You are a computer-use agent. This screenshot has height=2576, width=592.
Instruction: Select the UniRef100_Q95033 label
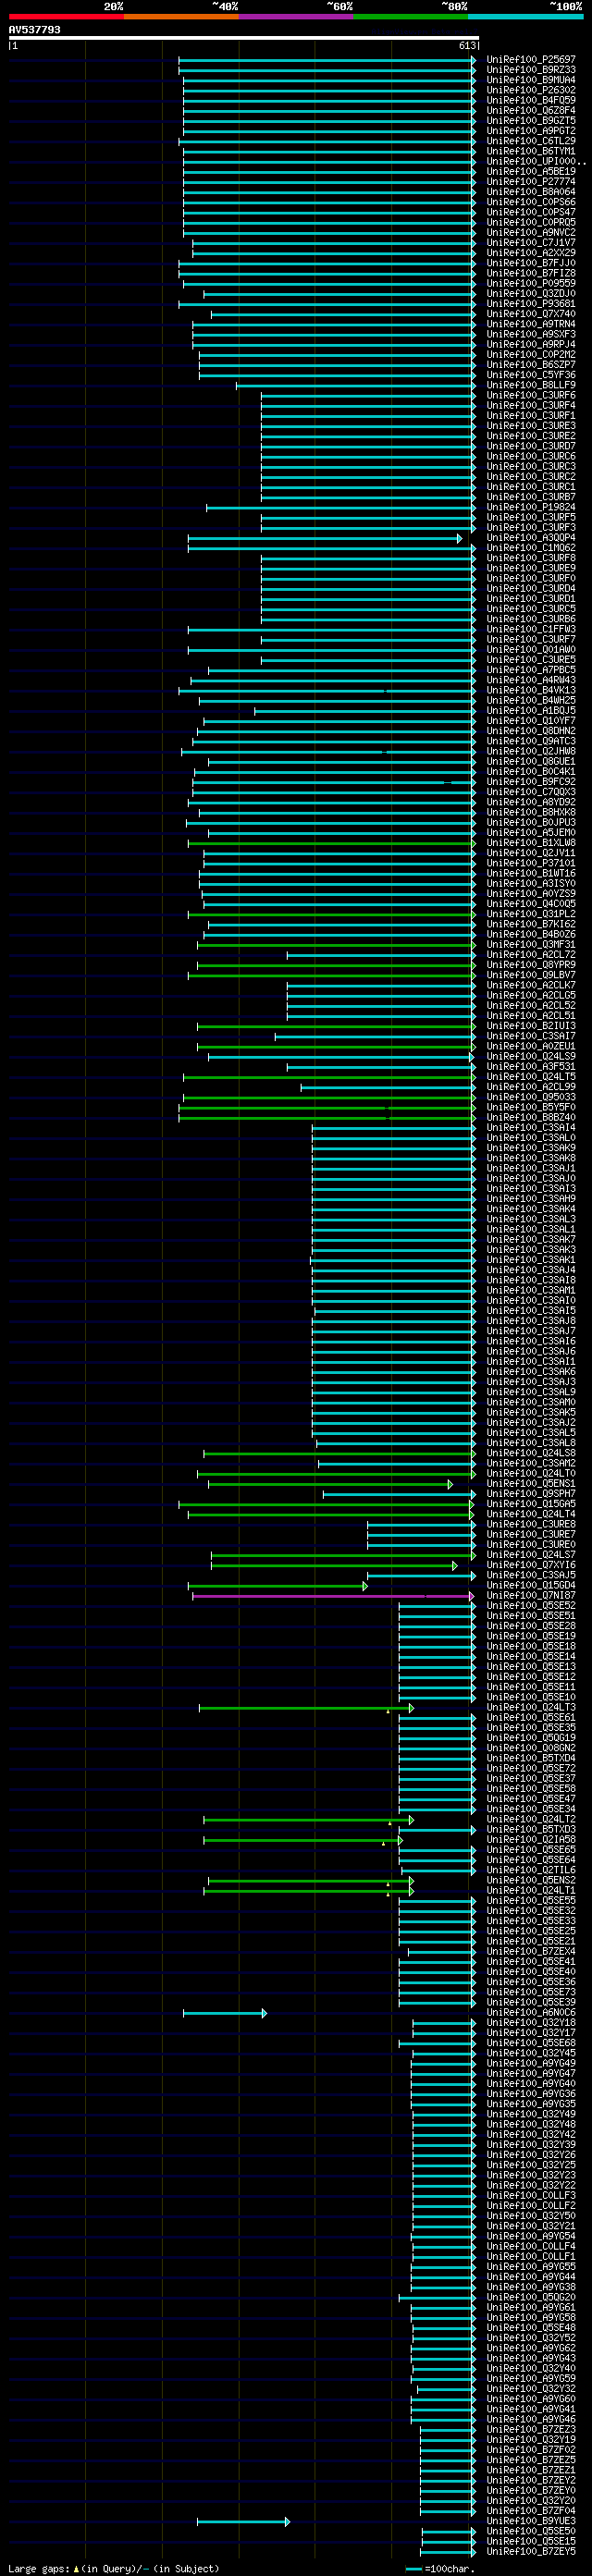[531, 1098]
